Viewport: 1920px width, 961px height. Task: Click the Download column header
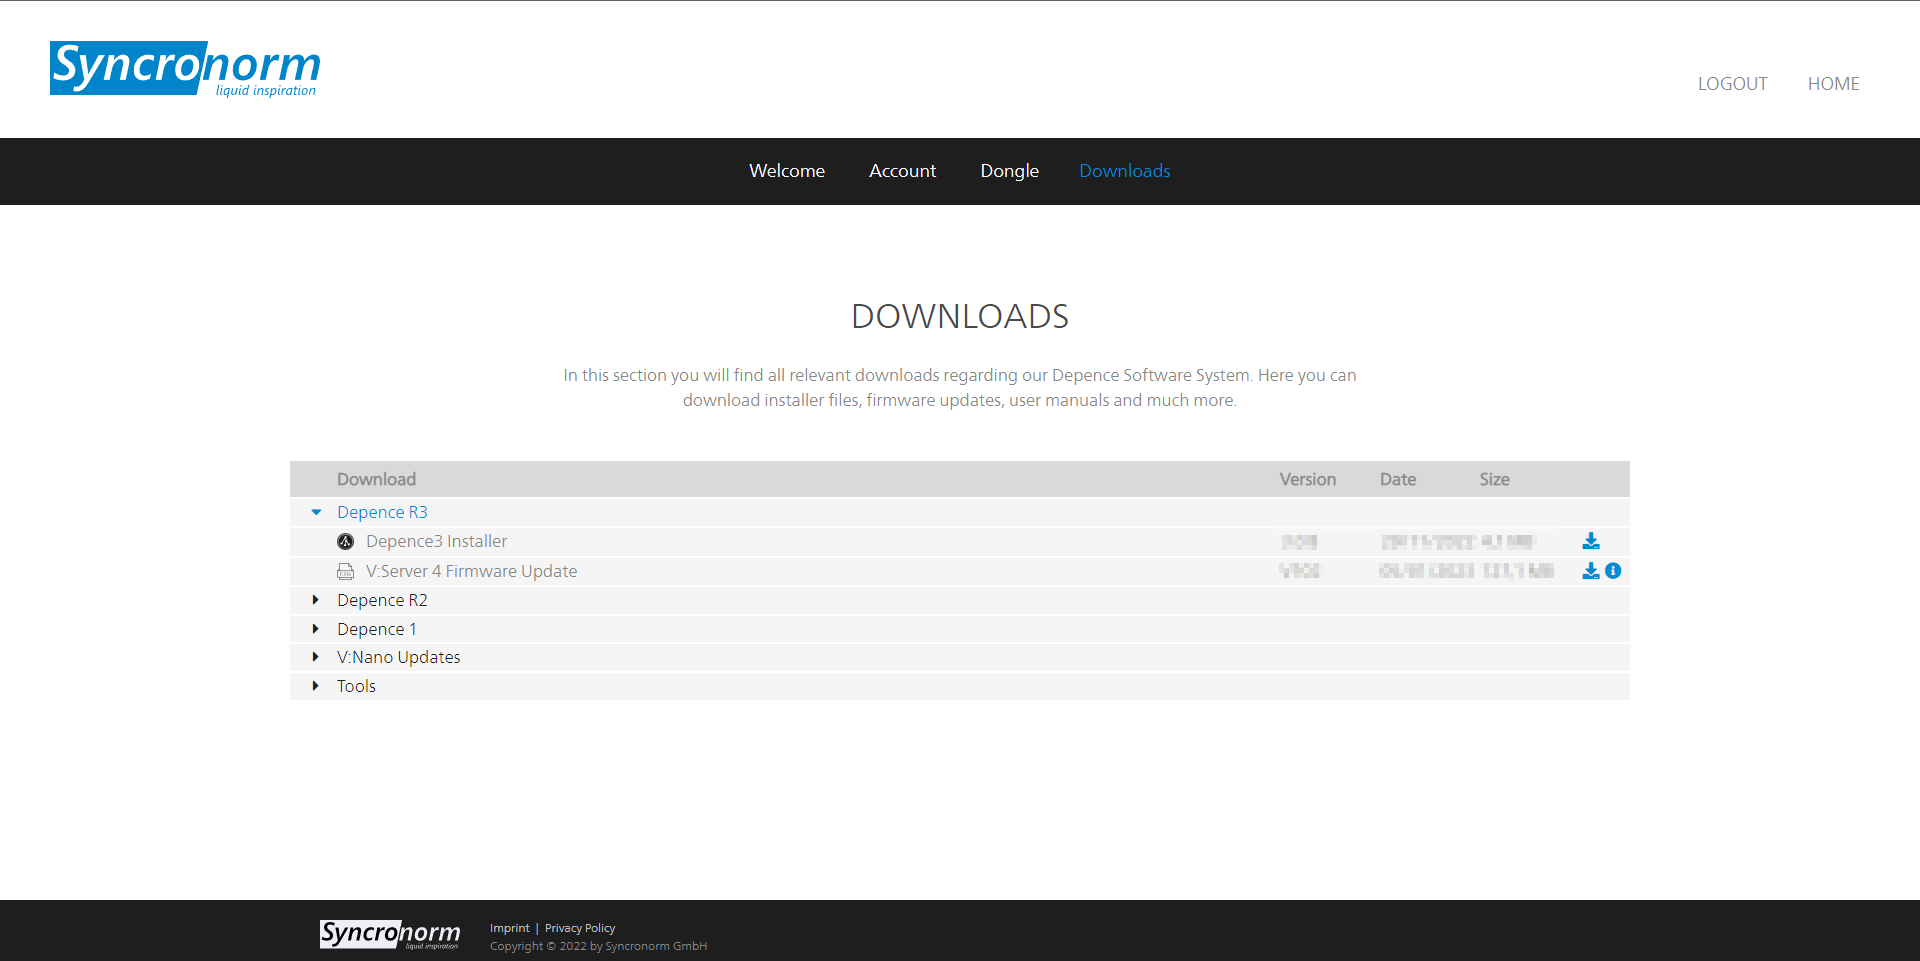pyautogui.click(x=376, y=479)
